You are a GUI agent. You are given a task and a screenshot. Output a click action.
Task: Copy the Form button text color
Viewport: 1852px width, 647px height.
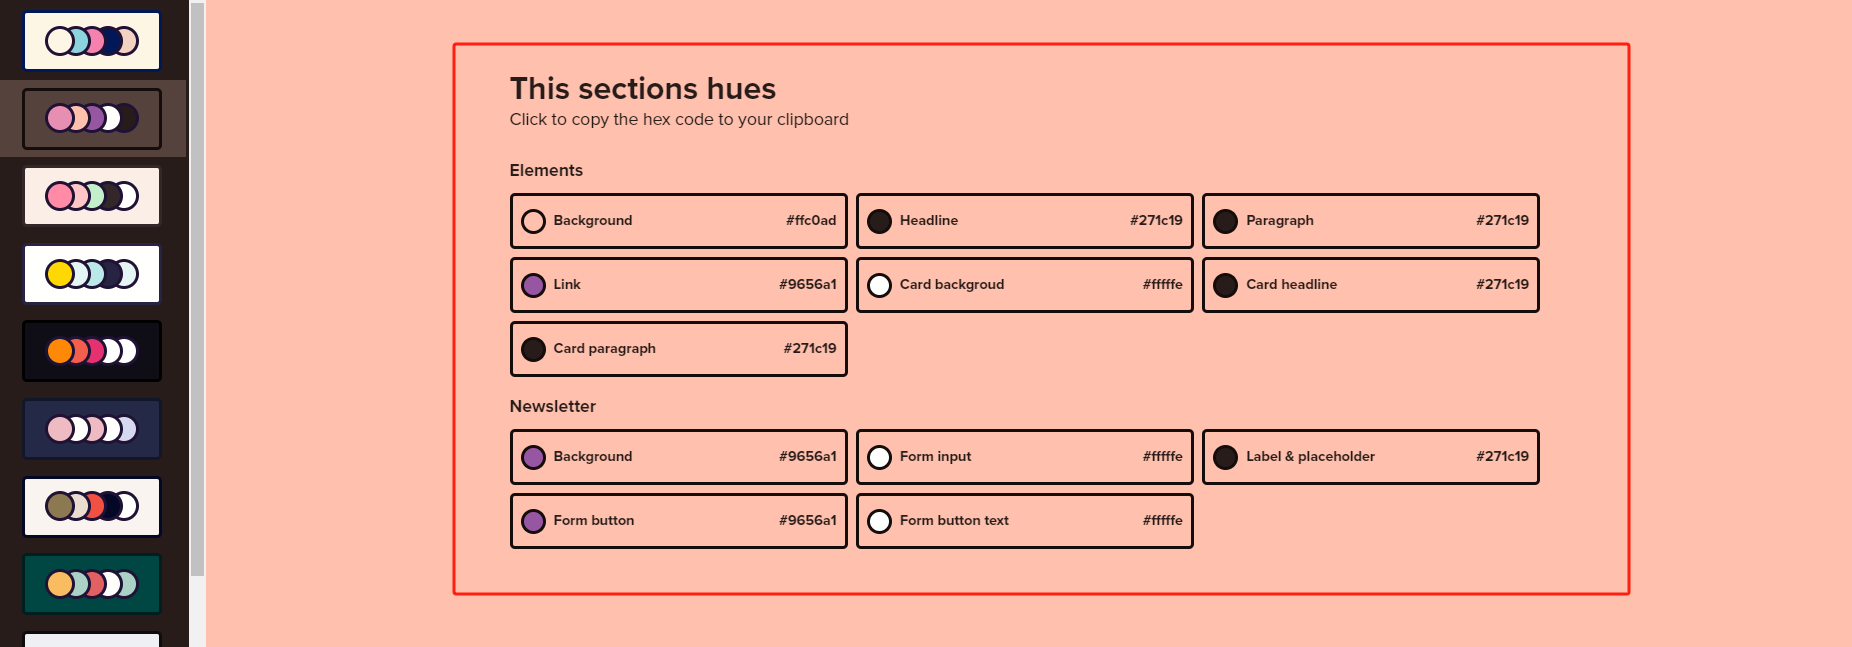tap(1024, 521)
